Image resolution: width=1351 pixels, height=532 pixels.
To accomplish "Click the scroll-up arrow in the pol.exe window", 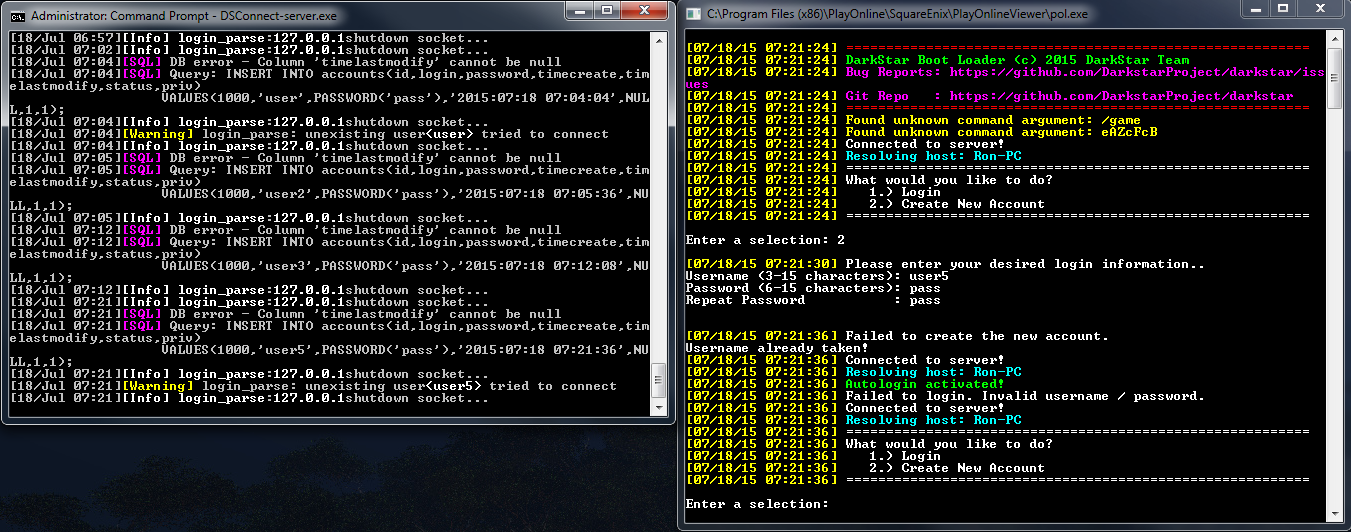I will [1334, 41].
